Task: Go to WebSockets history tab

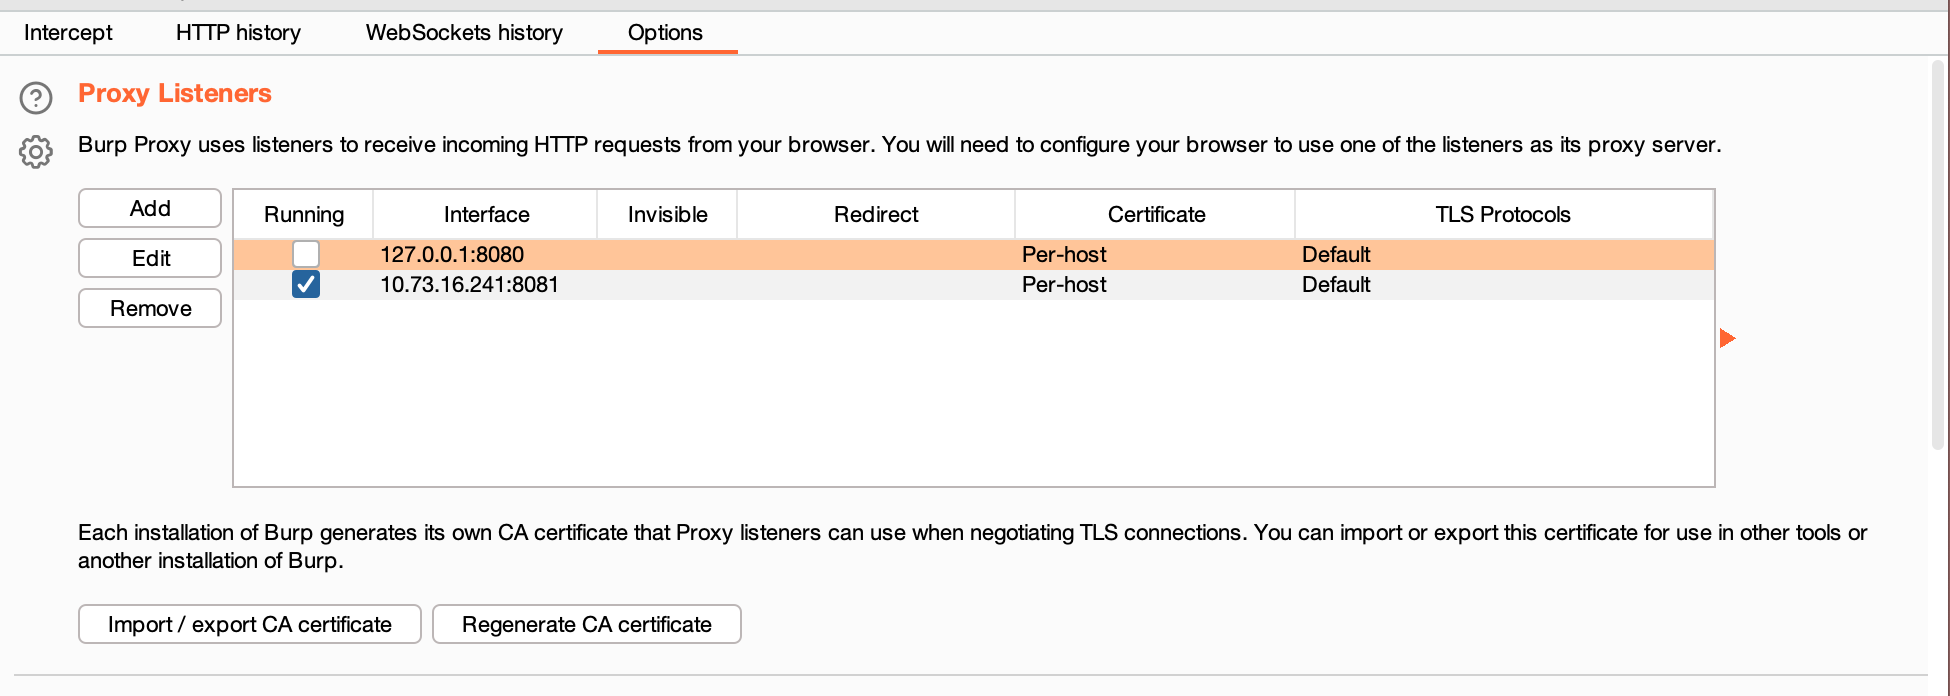Action: click(x=464, y=32)
